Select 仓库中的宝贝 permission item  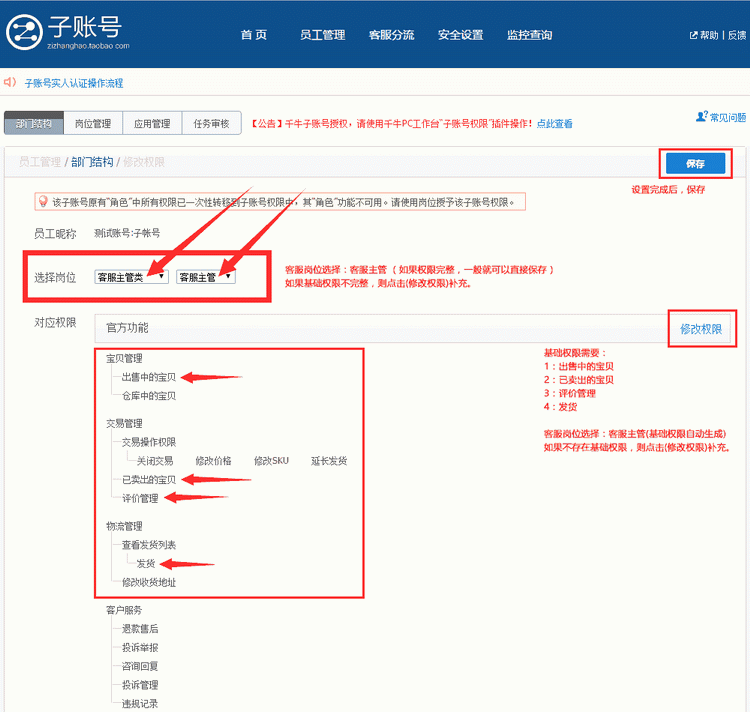click(149, 395)
